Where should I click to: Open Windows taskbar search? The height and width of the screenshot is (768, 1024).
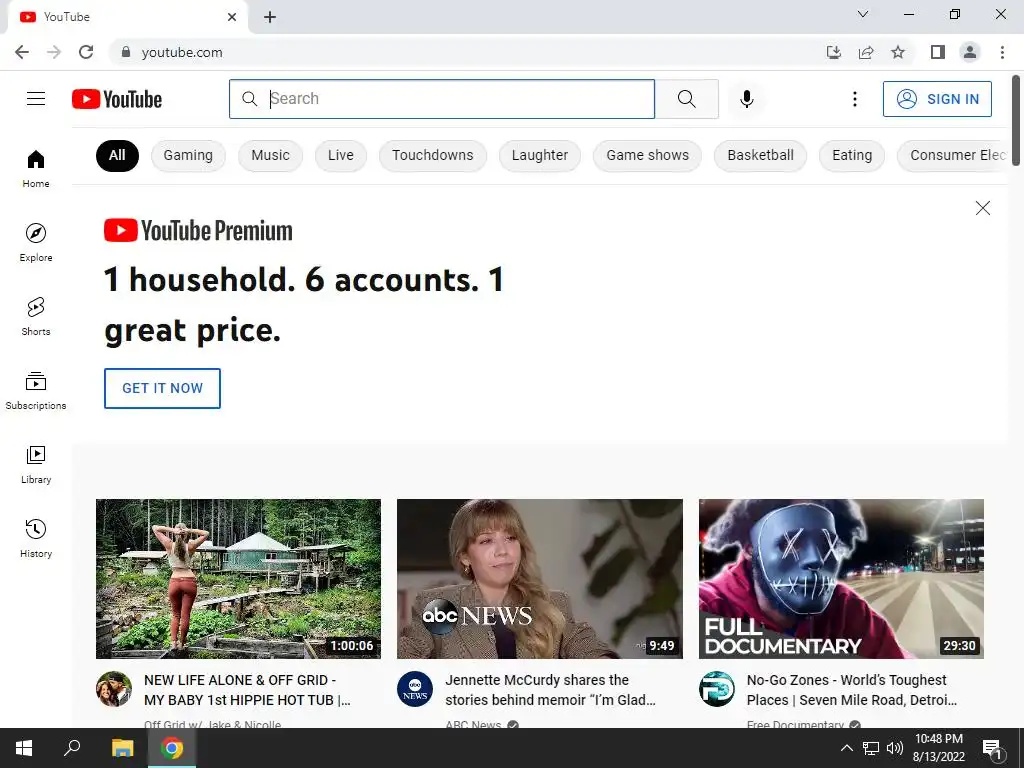(x=72, y=748)
